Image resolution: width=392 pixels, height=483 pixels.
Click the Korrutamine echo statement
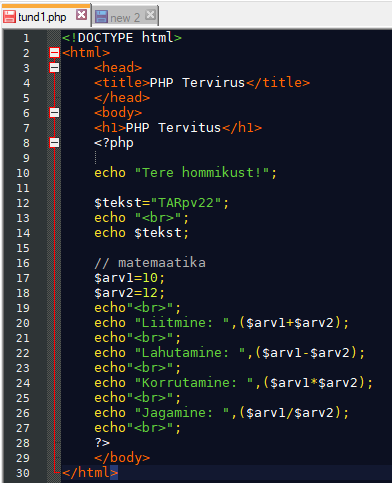click(234, 383)
